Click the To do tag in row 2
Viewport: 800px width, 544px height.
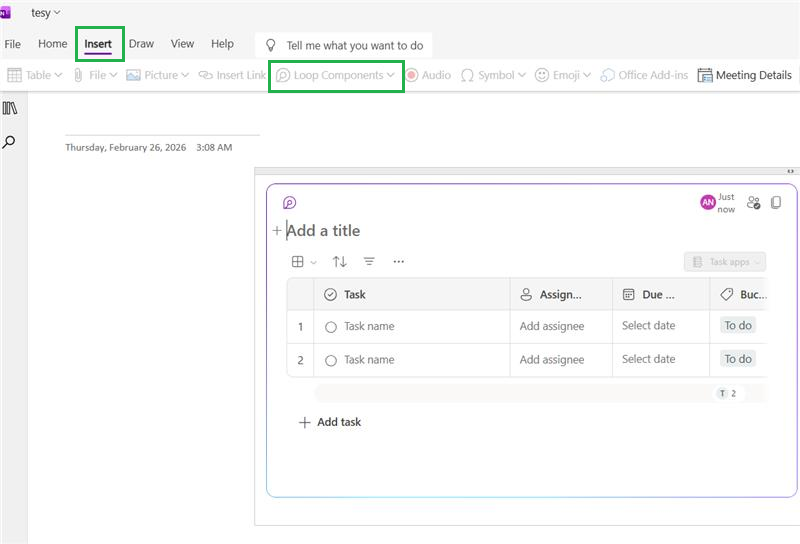[x=738, y=359]
